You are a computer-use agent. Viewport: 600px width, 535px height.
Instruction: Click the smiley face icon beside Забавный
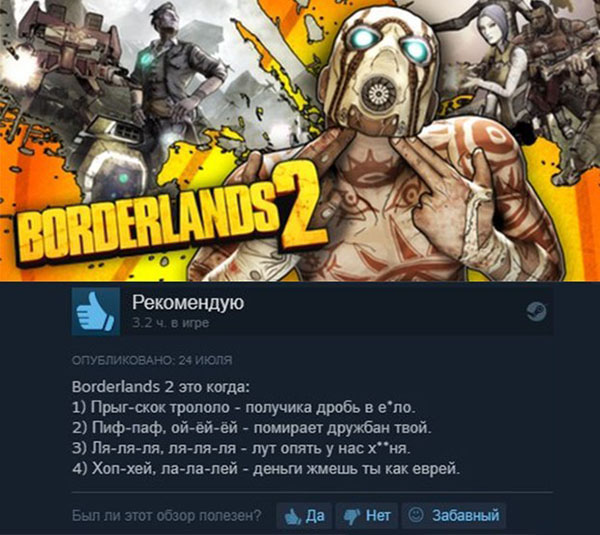[416, 515]
